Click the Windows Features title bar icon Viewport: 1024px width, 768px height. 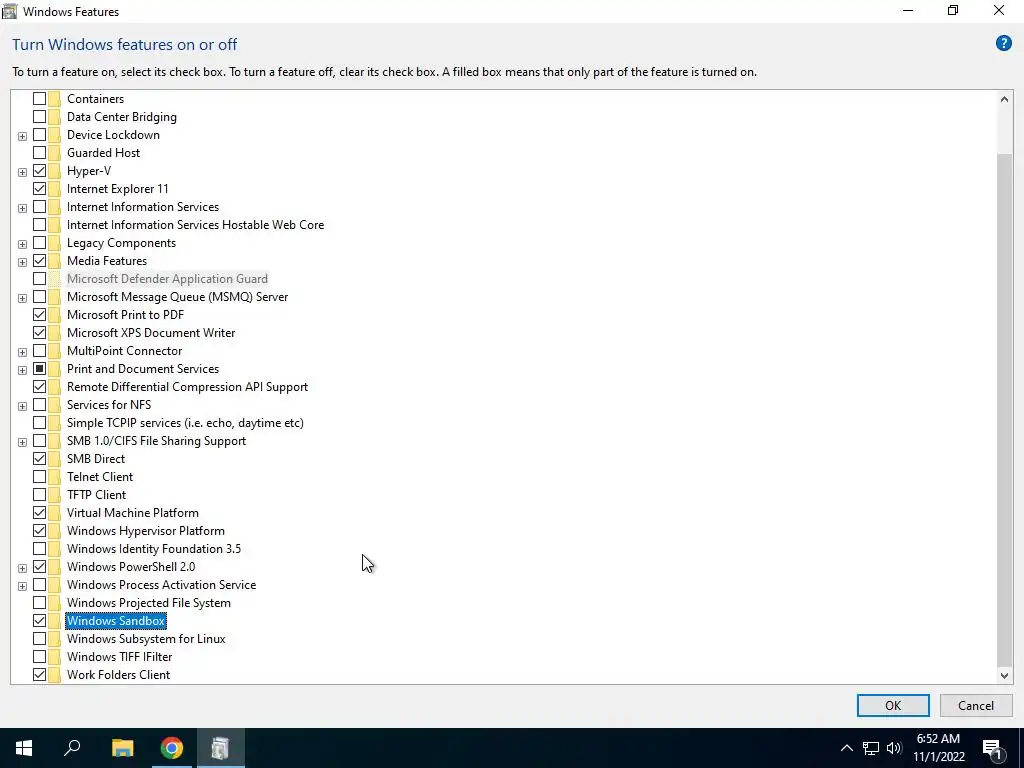(9, 11)
